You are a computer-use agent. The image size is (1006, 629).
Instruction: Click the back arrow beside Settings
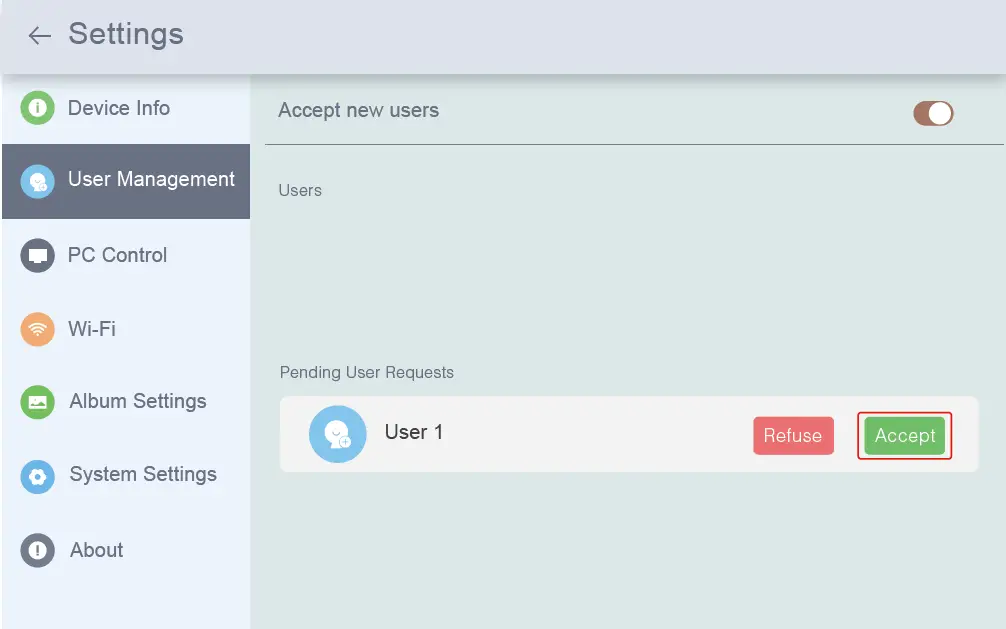click(39, 36)
